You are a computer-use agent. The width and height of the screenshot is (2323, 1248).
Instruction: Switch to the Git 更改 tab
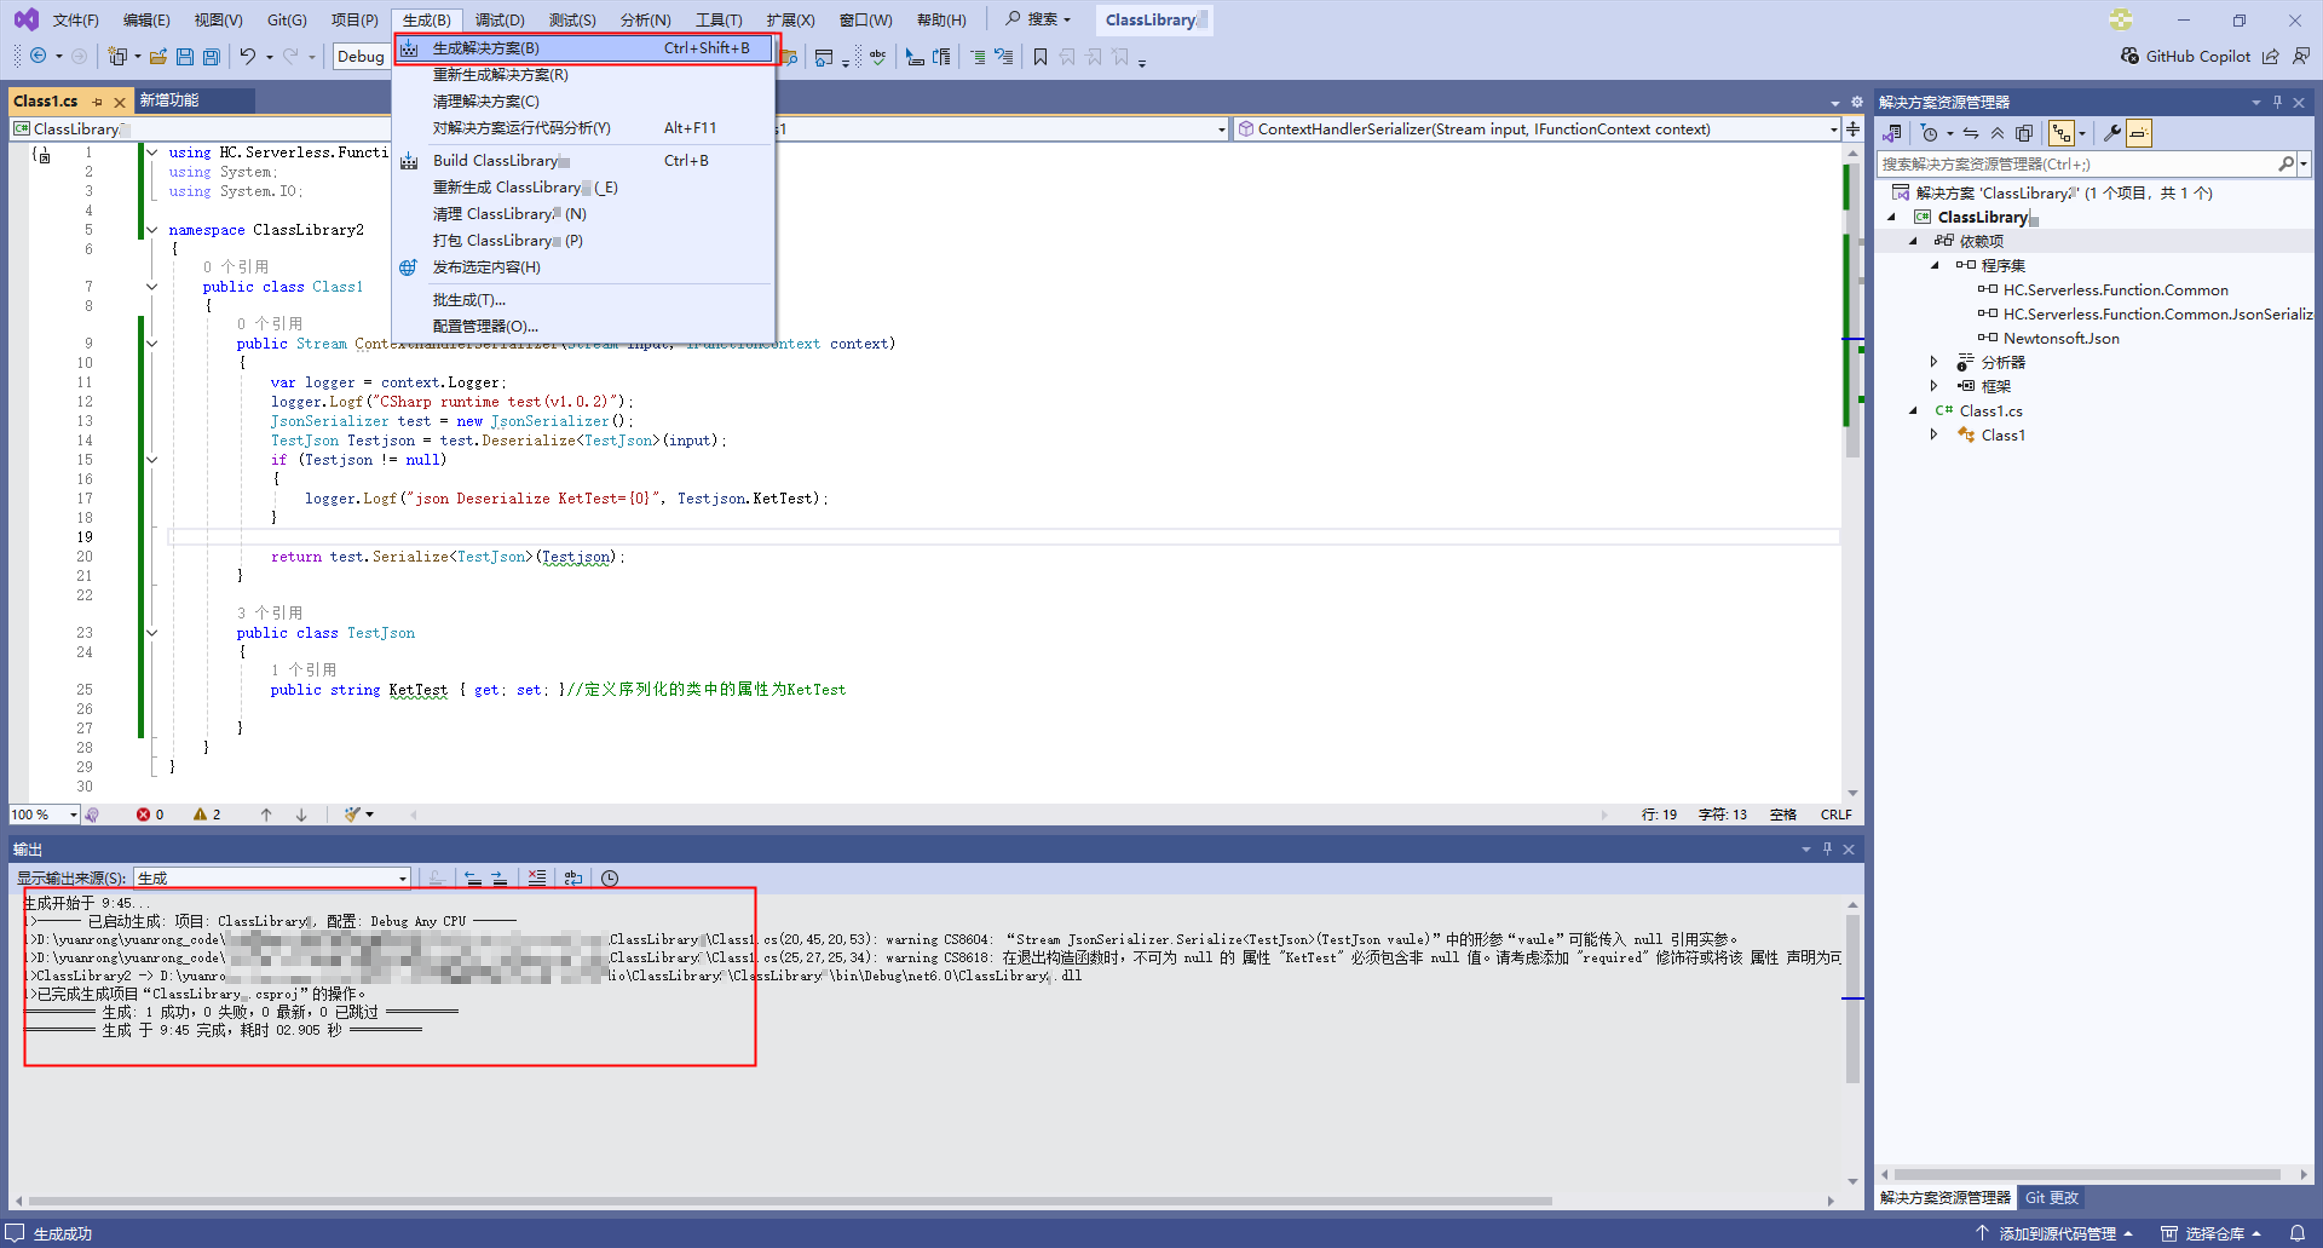tap(2051, 1197)
